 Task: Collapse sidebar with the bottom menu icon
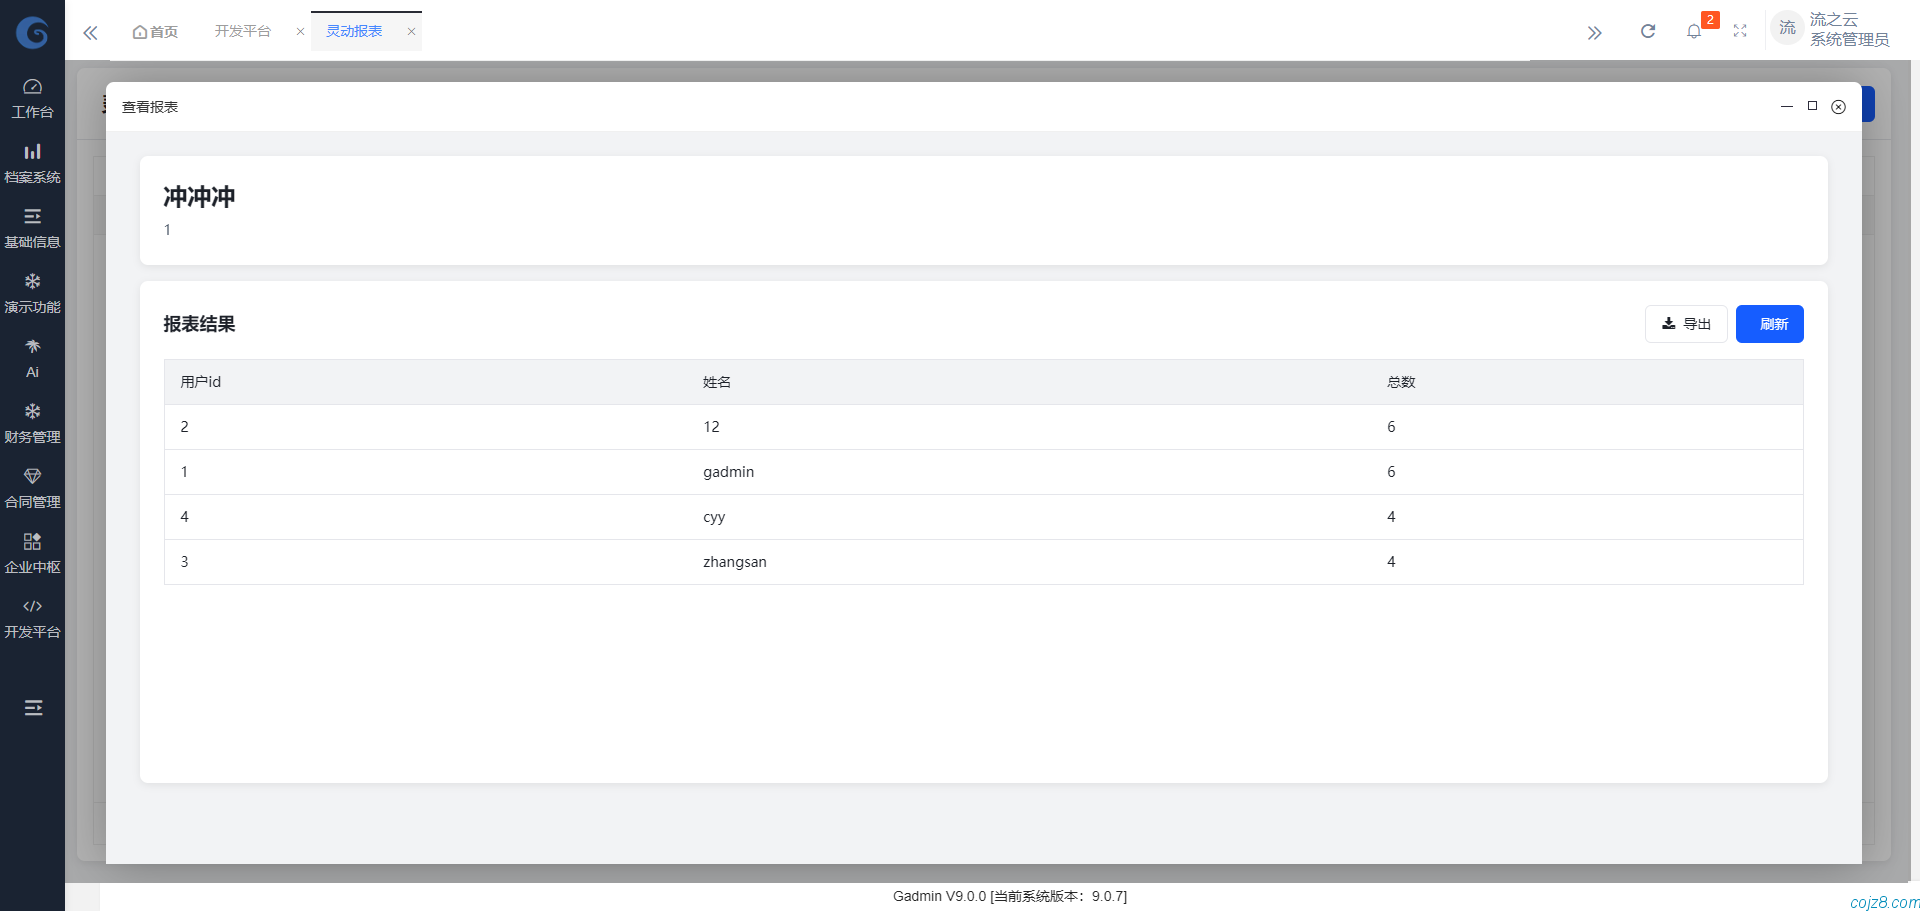33,708
